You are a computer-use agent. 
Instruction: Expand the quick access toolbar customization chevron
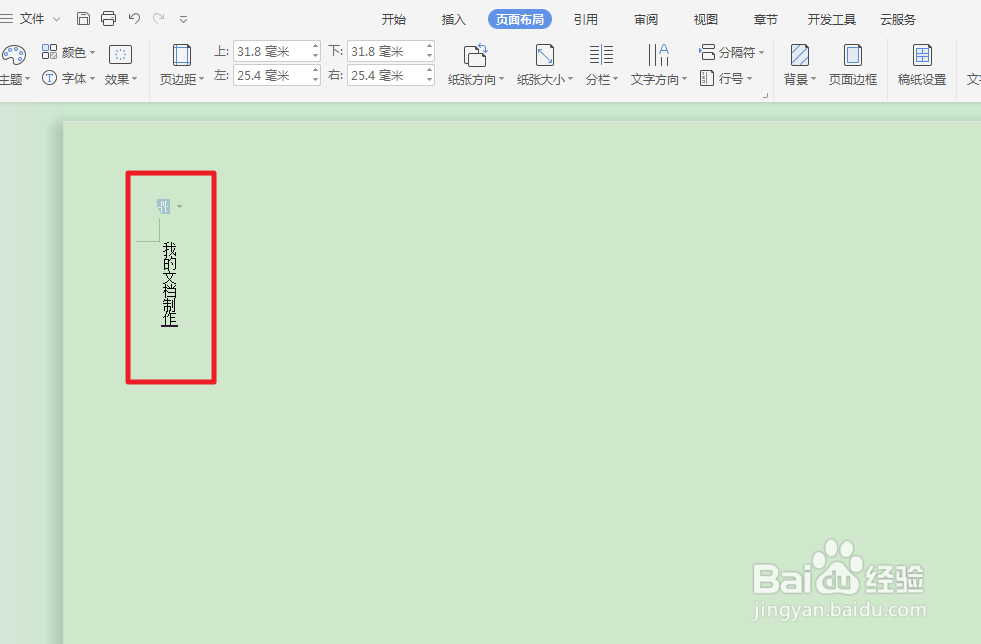click(183, 17)
